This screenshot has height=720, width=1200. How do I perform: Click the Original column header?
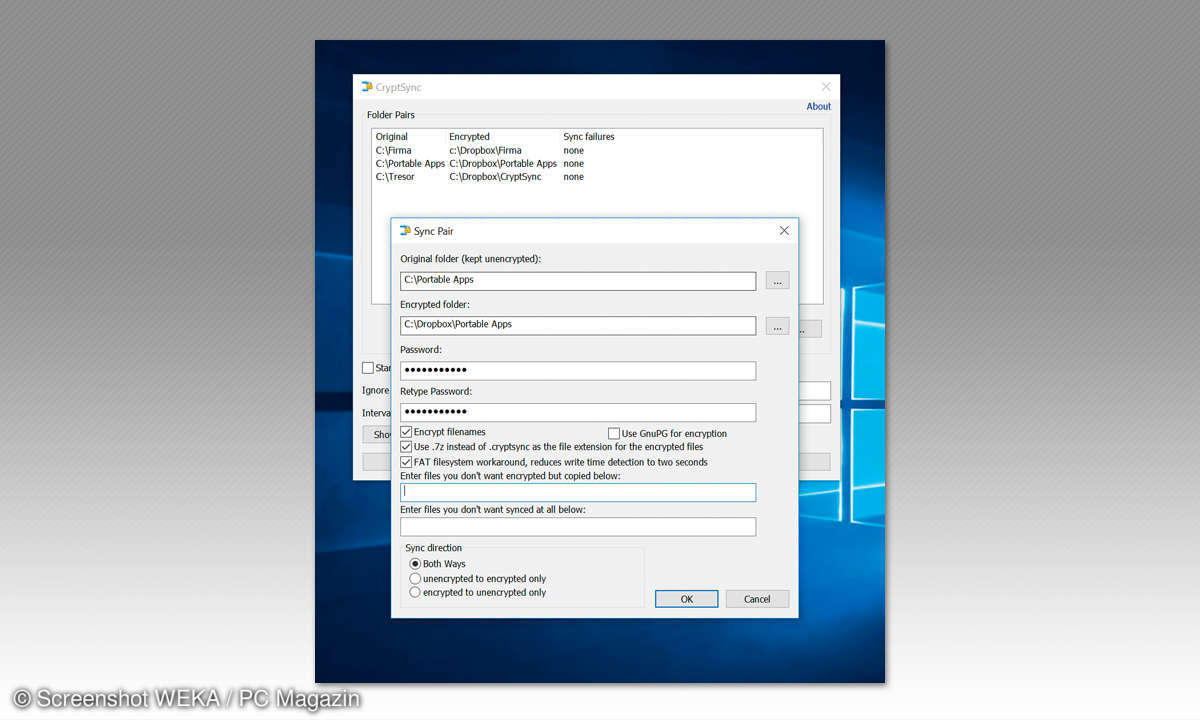coord(392,137)
